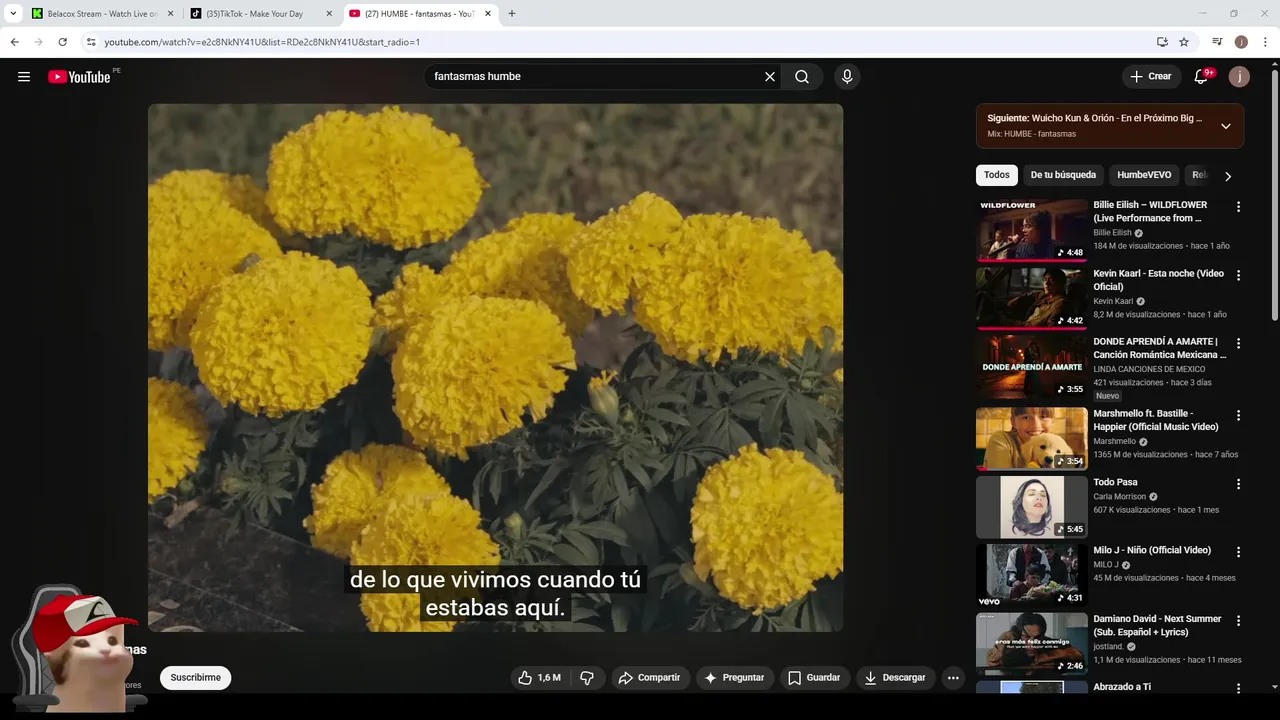Open options for Milo J Niño video

[1238, 552]
